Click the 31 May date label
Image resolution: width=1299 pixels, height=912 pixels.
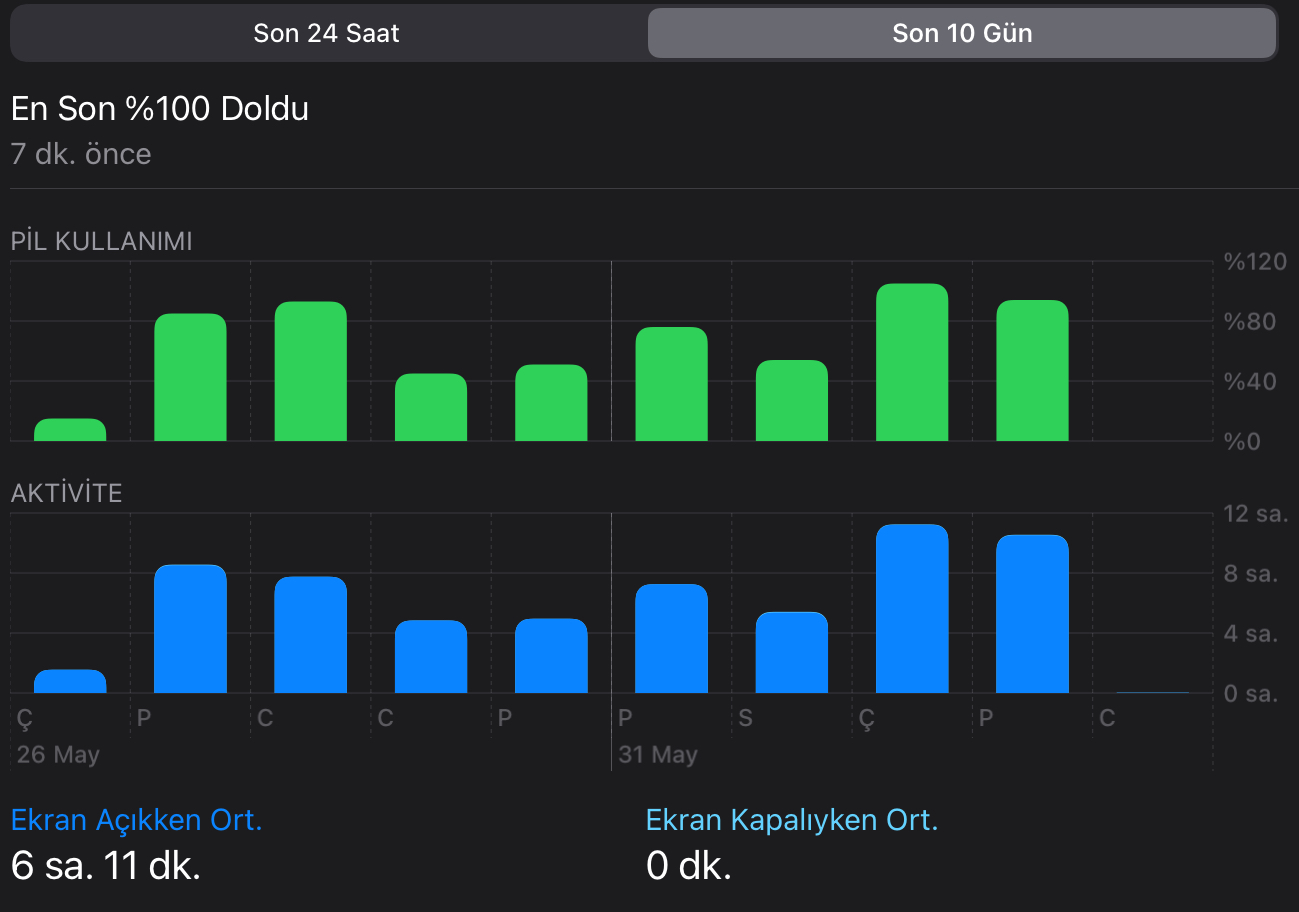pos(657,754)
